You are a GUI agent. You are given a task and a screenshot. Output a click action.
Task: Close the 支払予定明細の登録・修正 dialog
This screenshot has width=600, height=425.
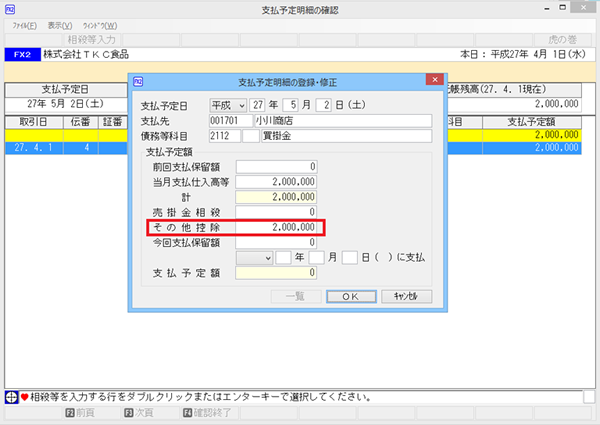(435, 80)
